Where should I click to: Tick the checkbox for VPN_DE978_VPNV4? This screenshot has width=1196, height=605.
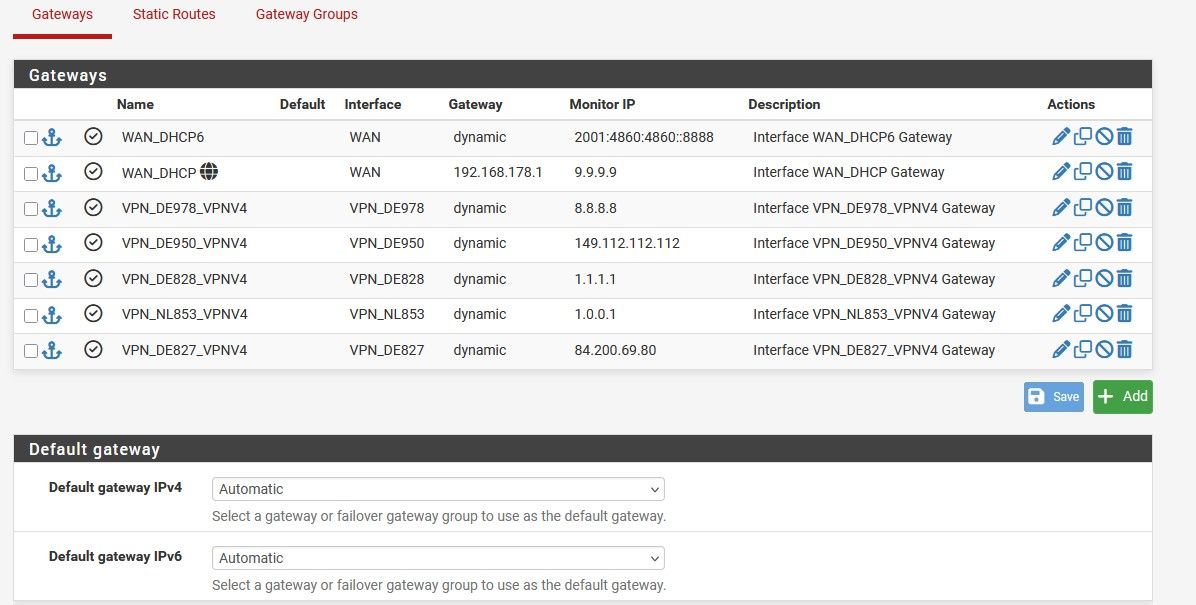tap(31, 209)
